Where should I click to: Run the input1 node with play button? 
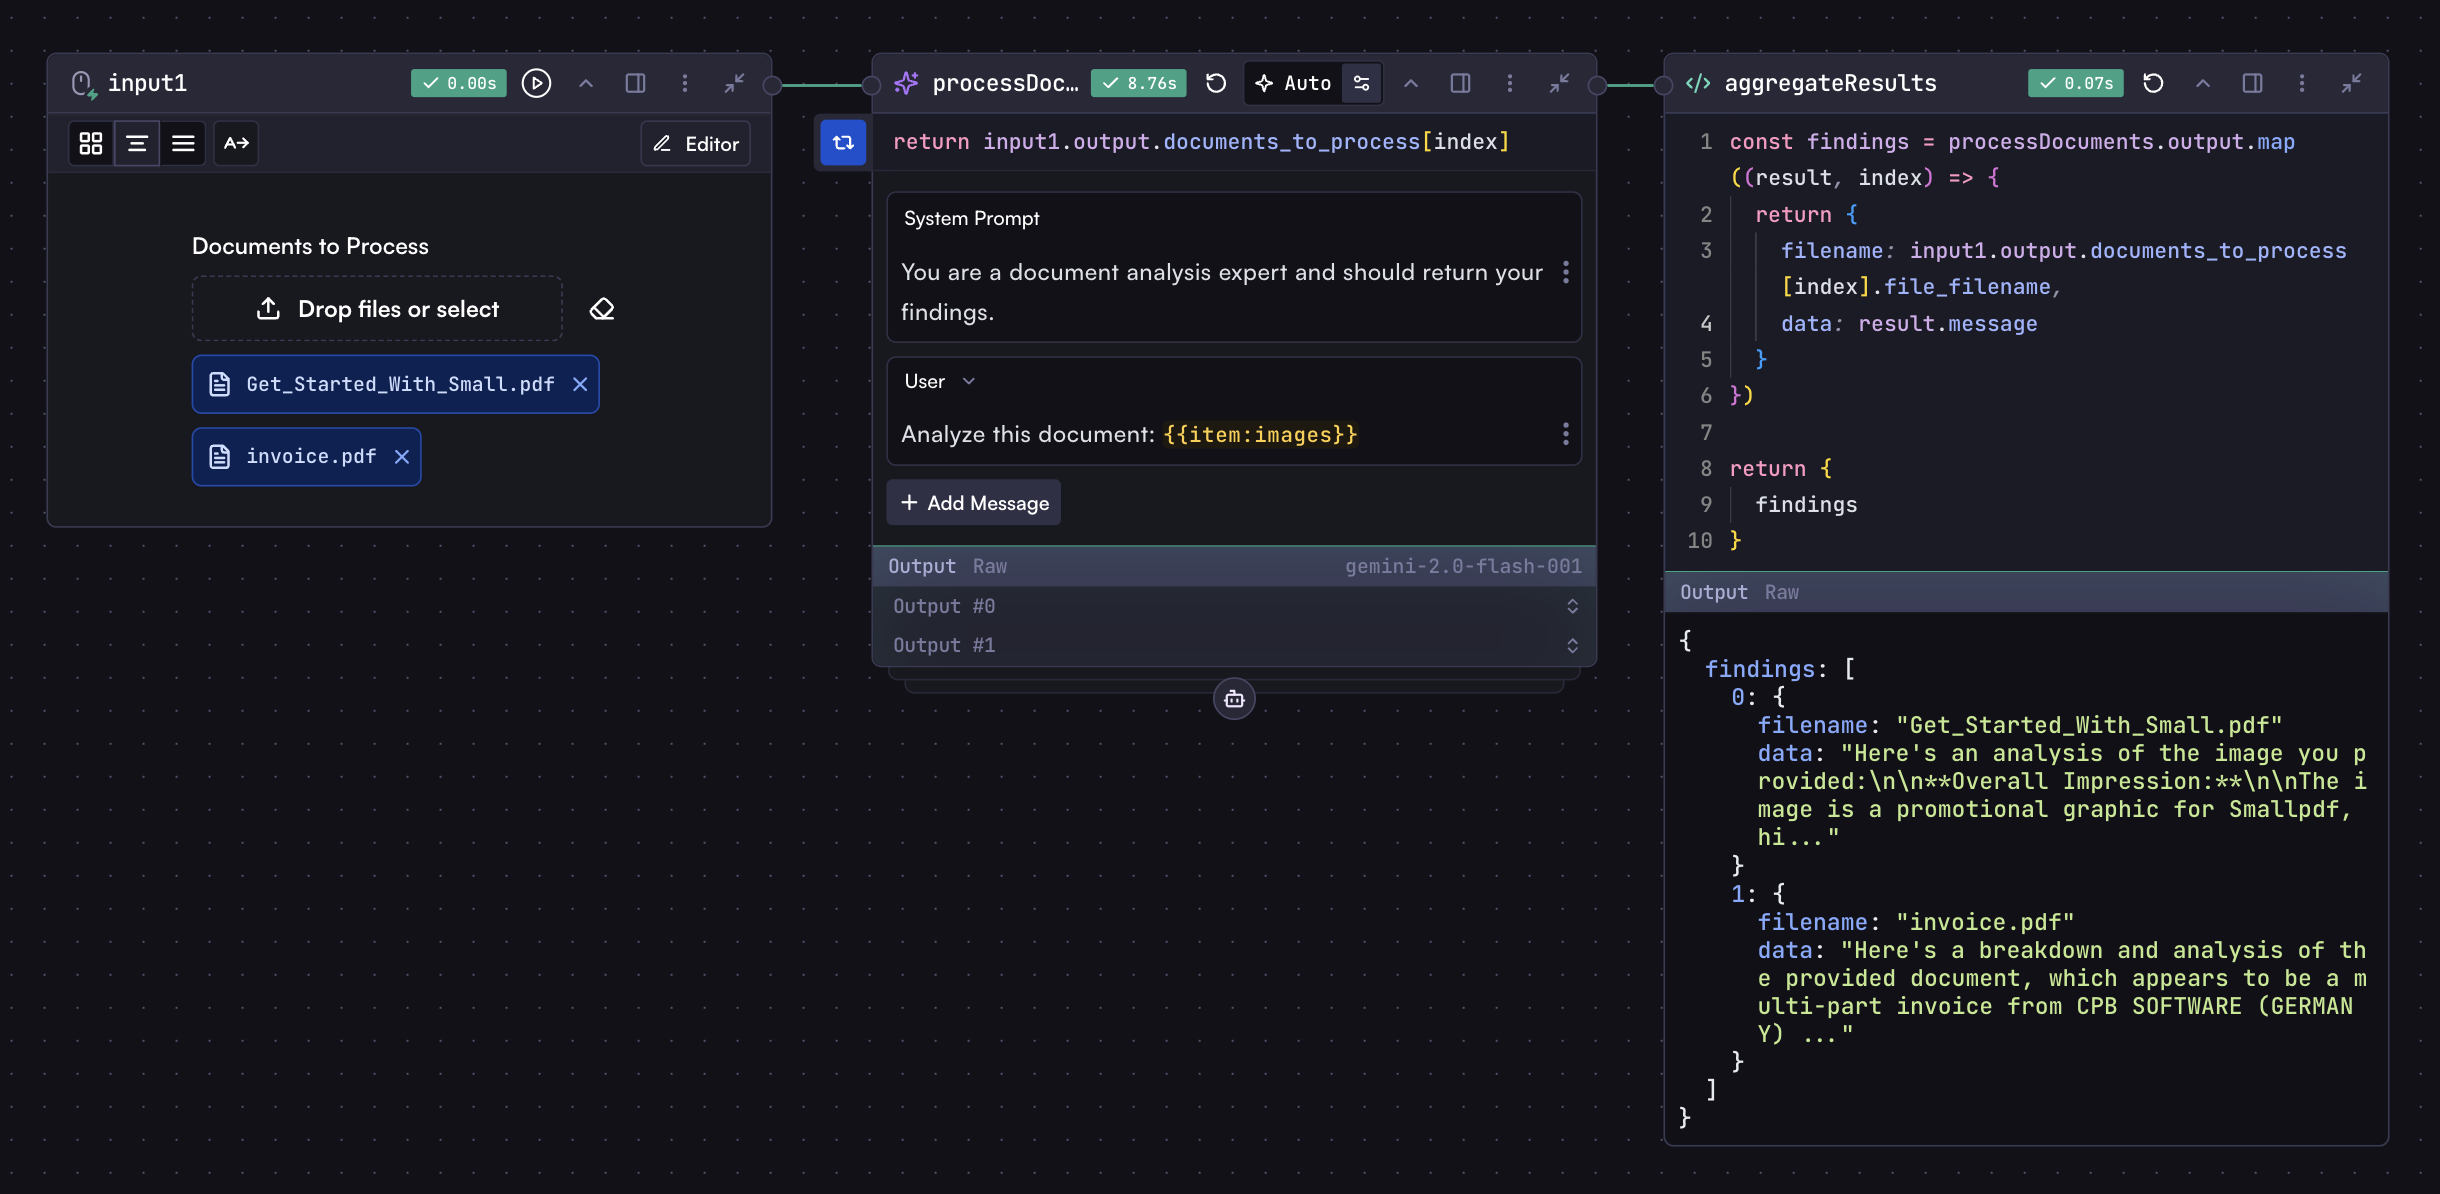point(536,83)
